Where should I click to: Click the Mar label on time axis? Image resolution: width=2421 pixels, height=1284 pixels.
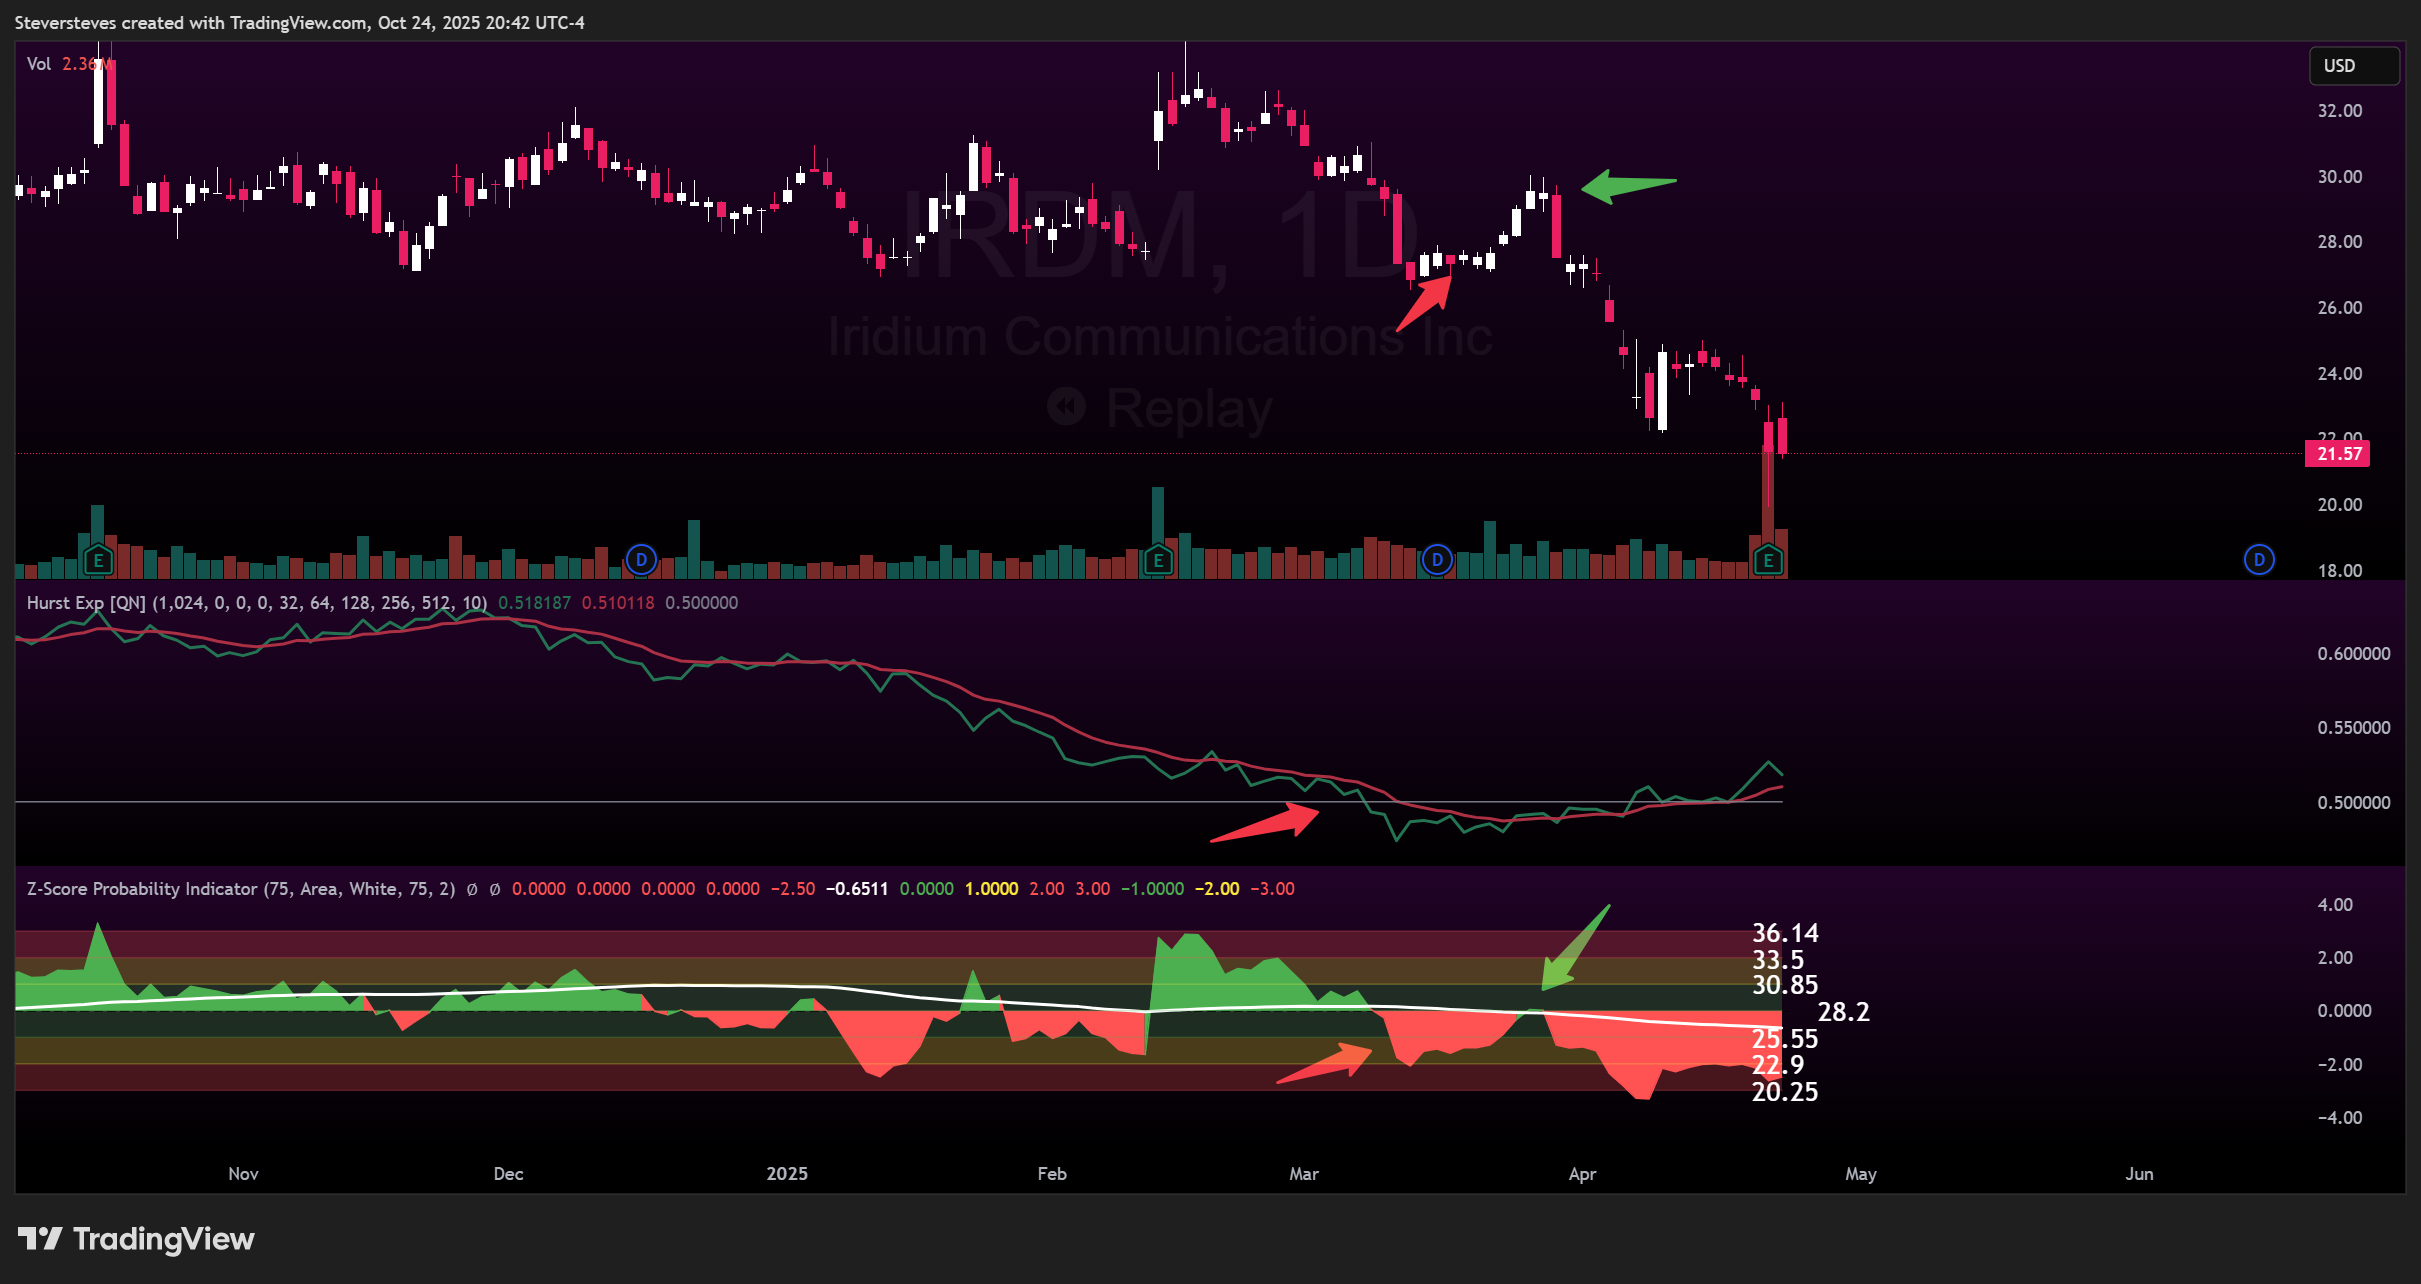(1304, 1174)
